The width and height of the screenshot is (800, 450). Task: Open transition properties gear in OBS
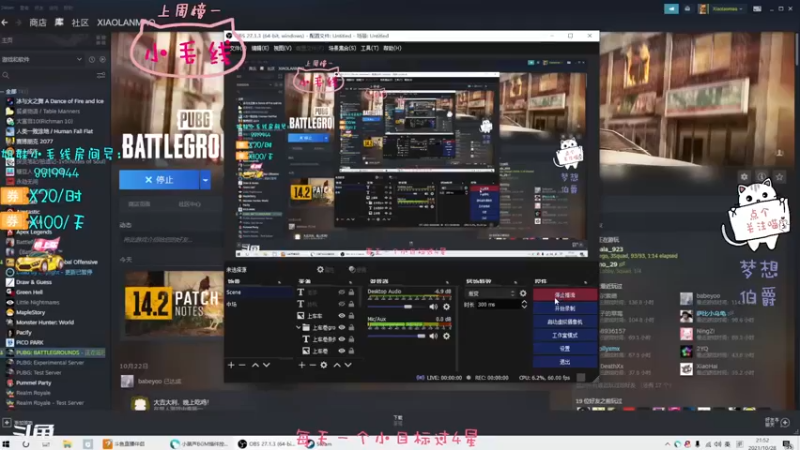coord(523,293)
